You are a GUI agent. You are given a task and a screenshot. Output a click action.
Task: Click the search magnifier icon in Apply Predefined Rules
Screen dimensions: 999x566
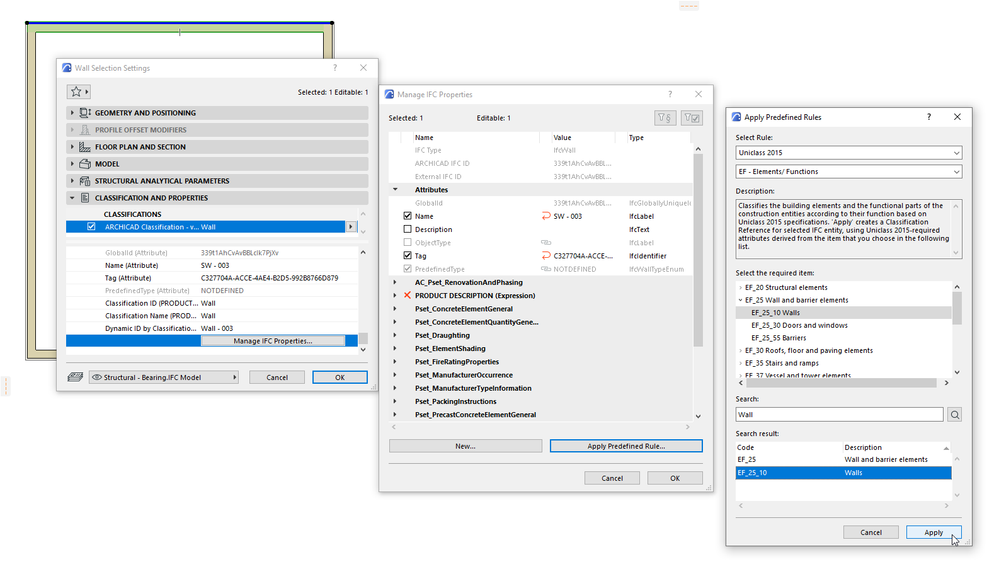pos(954,415)
